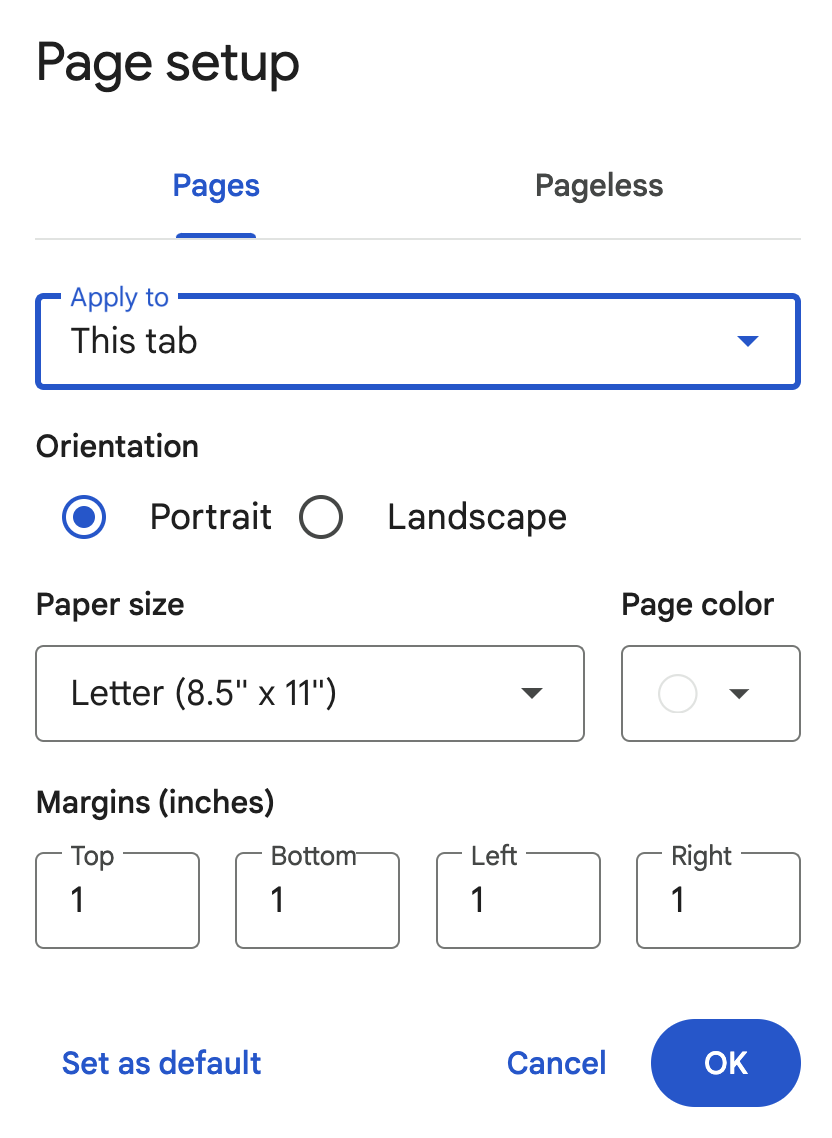Image resolution: width=832 pixels, height=1138 pixels.
Task: Click the Right margin input field
Action: coord(718,900)
